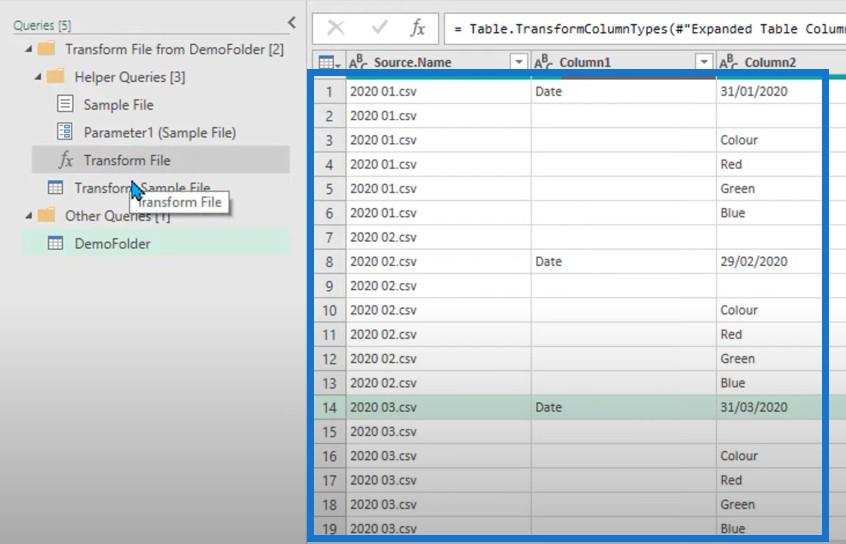The height and width of the screenshot is (544, 846).
Task: Click the ABC type icon for Column1
Action: pyautogui.click(x=544, y=62)
